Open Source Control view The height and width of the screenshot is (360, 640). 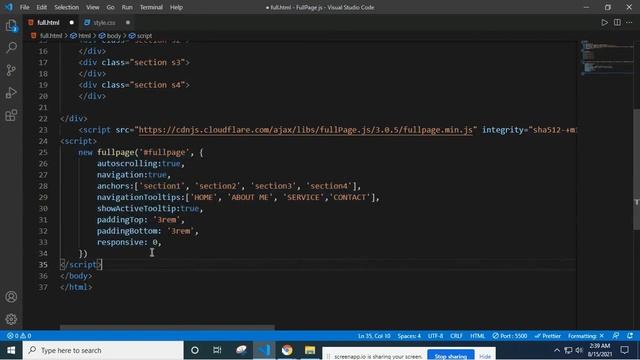point(11,70)
